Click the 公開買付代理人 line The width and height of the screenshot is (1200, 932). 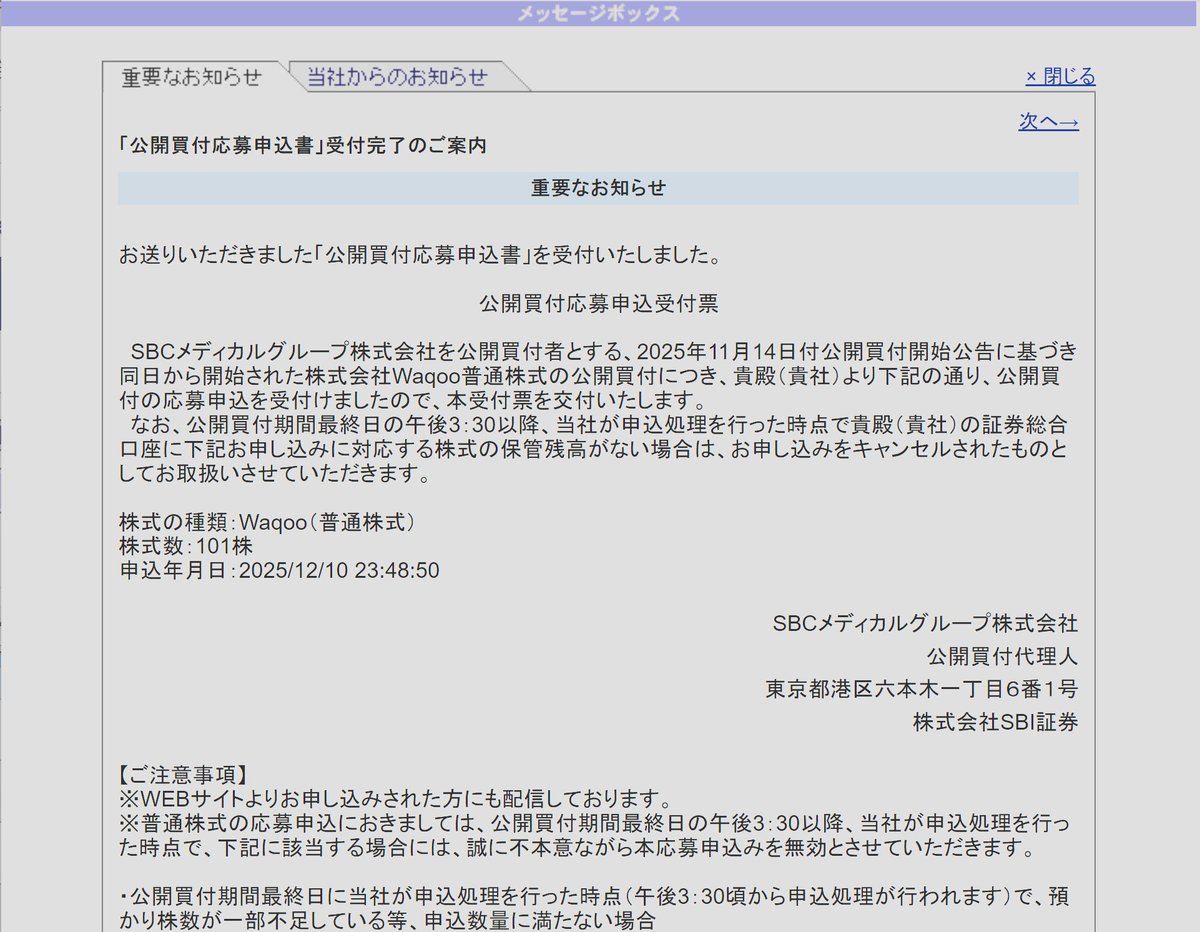coord(1003,656)
